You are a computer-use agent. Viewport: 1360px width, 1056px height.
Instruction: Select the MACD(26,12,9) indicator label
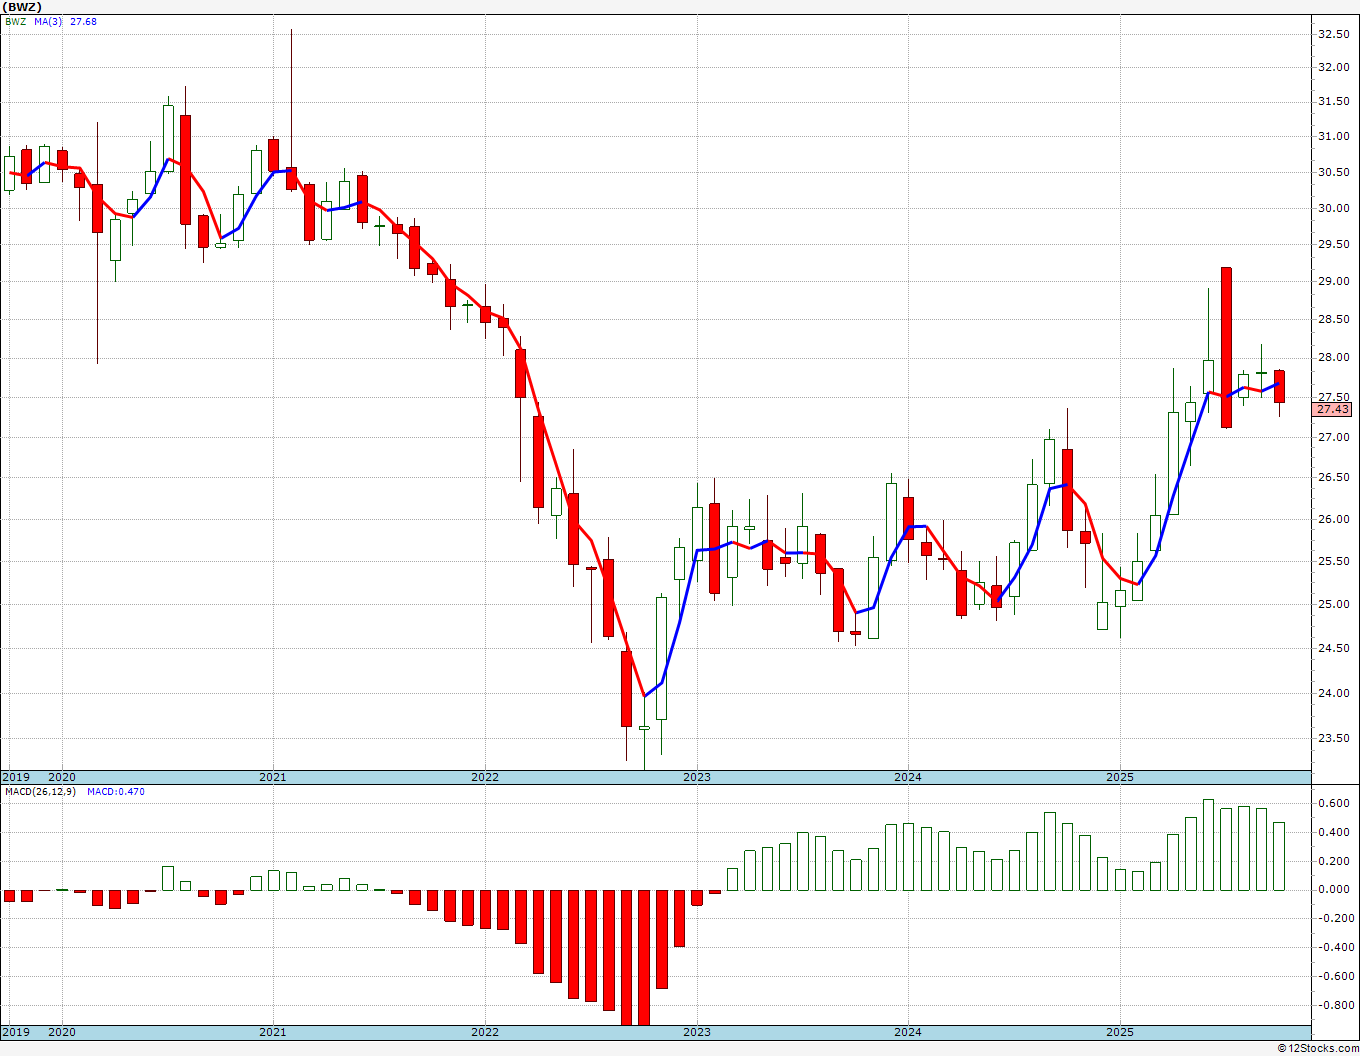pos(39,791)
